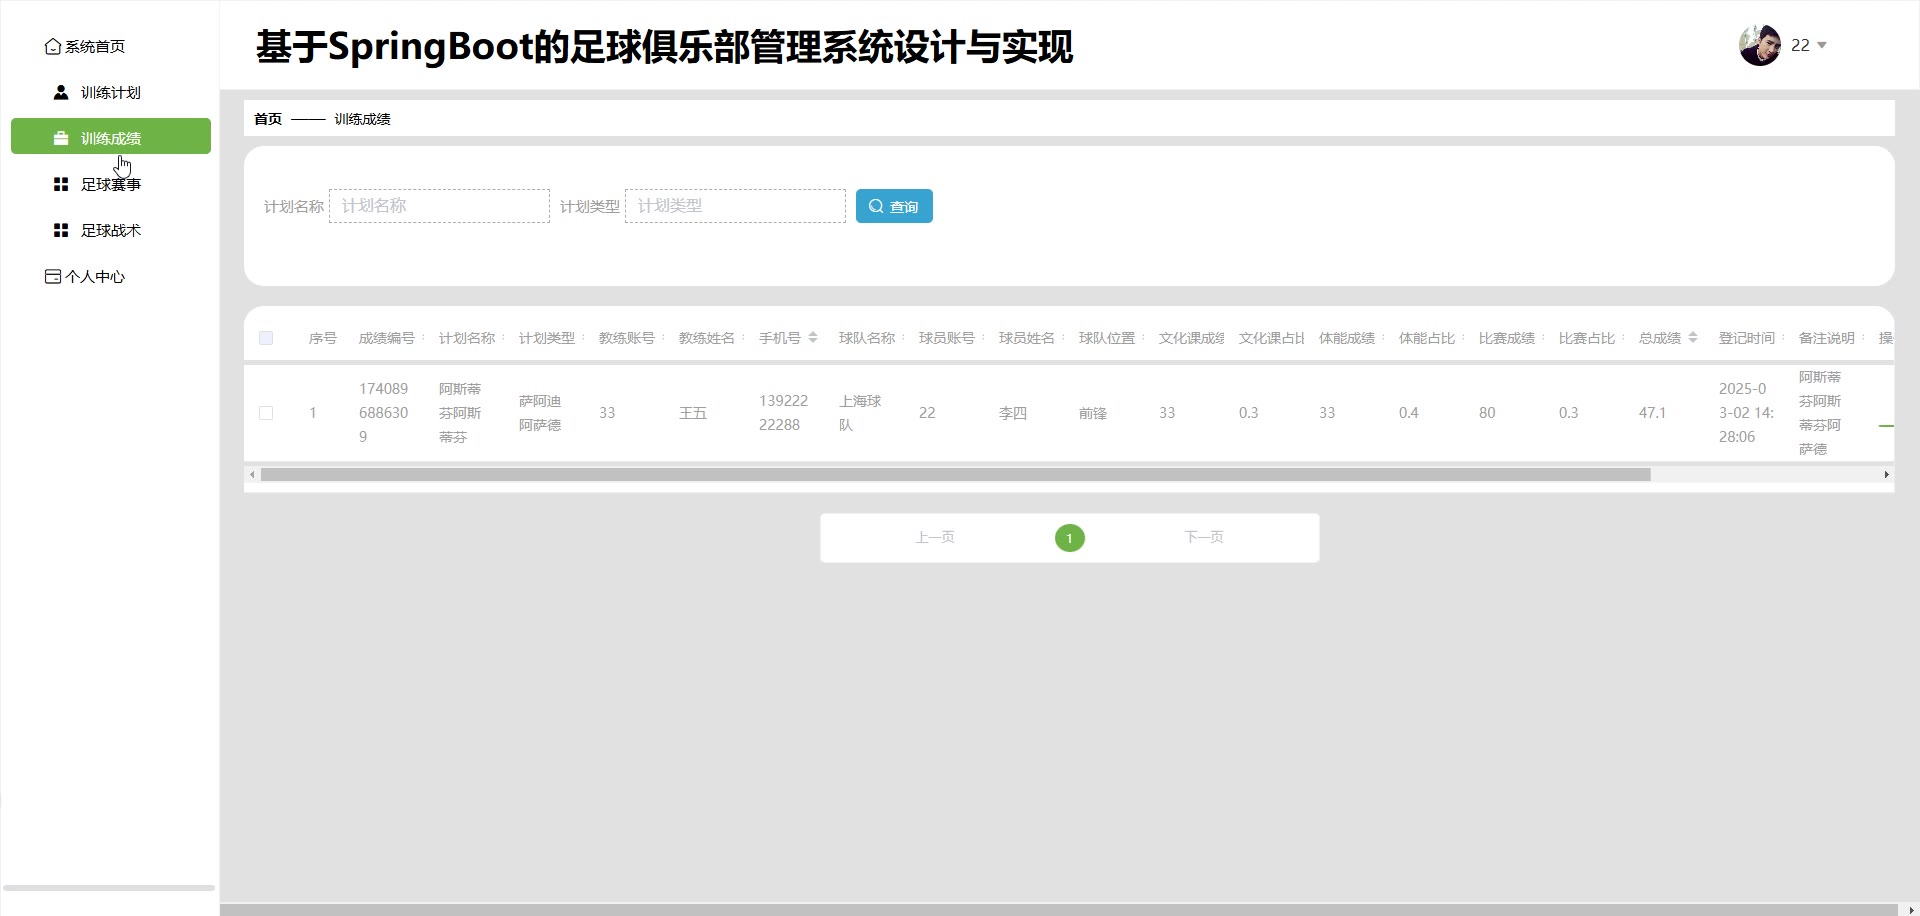Click the briefcase icon on 训练成绩
The image size is (1920, 916).
point(61,139)
